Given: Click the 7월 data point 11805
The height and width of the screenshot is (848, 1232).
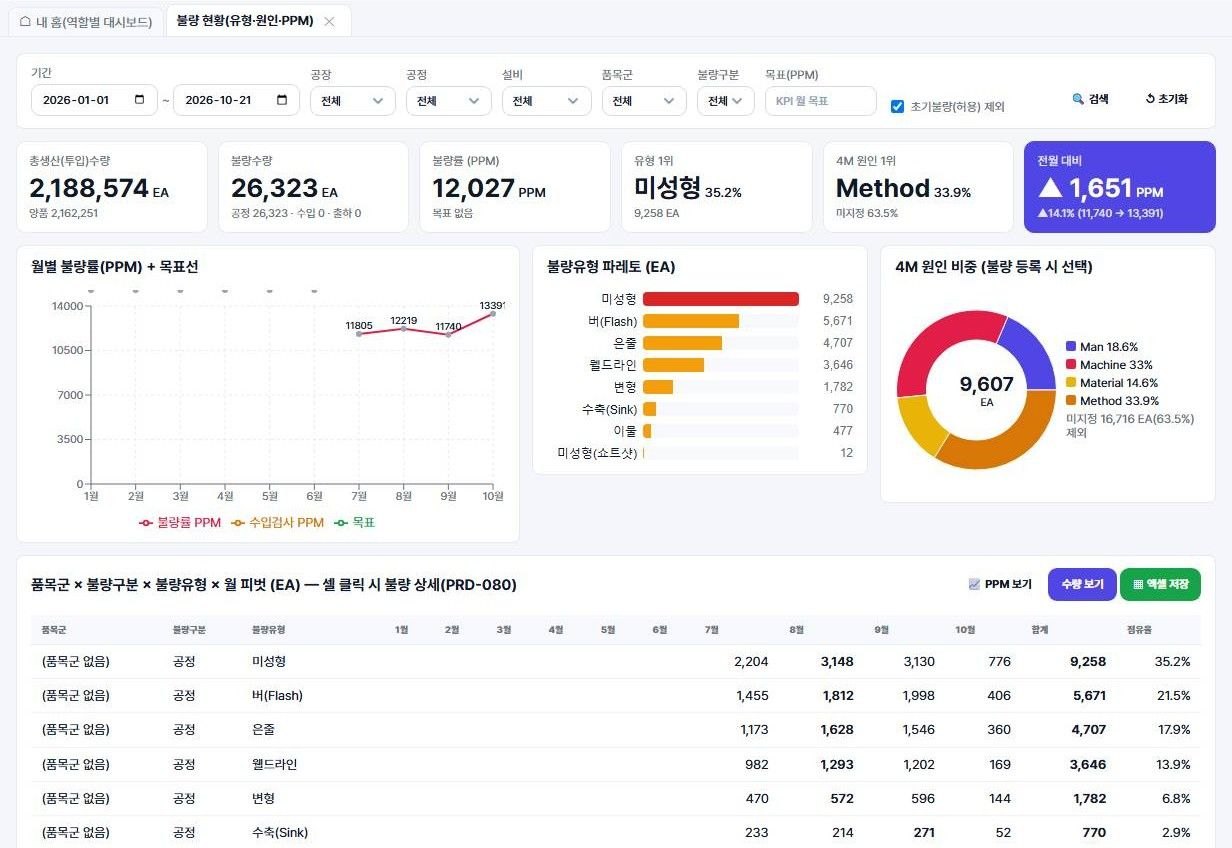Looking at the screenshot, I should click(x=359, y=334).
